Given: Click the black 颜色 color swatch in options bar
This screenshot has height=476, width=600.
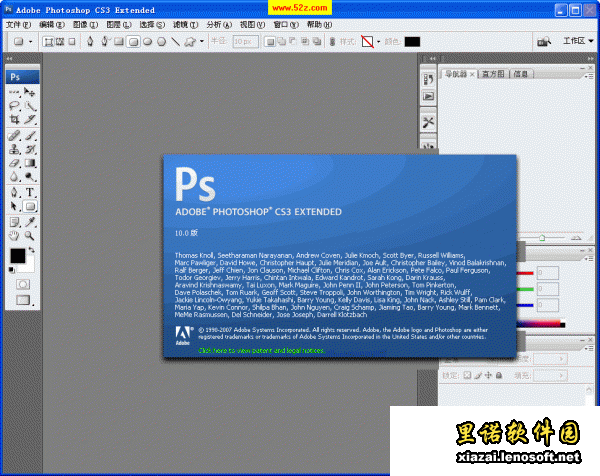Looking at the screenshot, I should (412, 42).
